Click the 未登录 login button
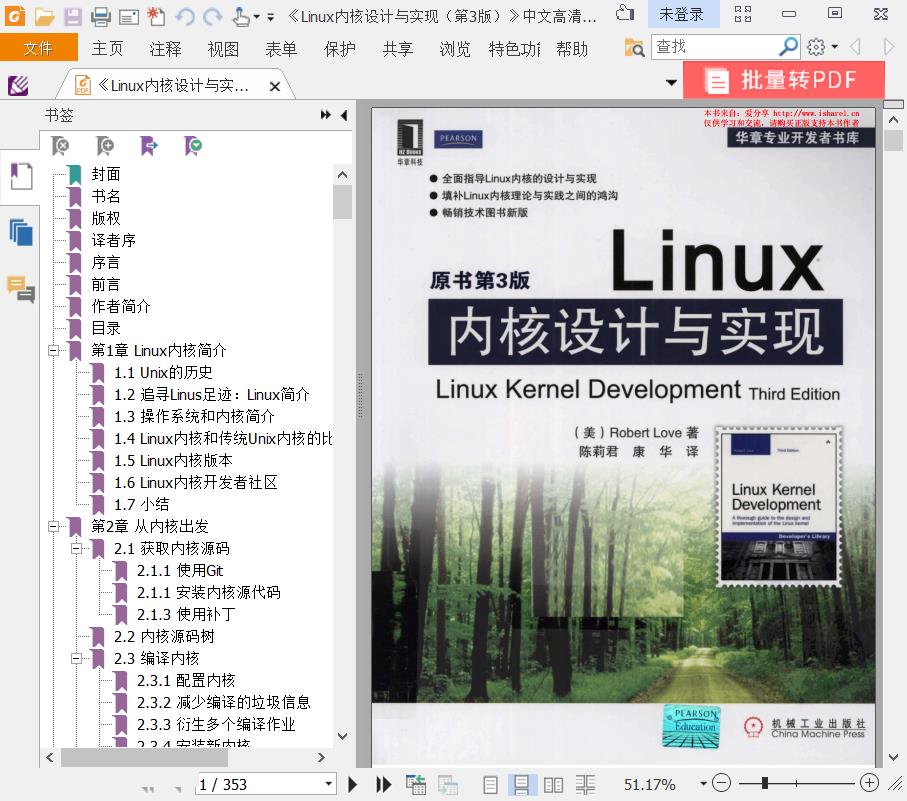Screen dimensions: 907x801 (x=681, y=14)
